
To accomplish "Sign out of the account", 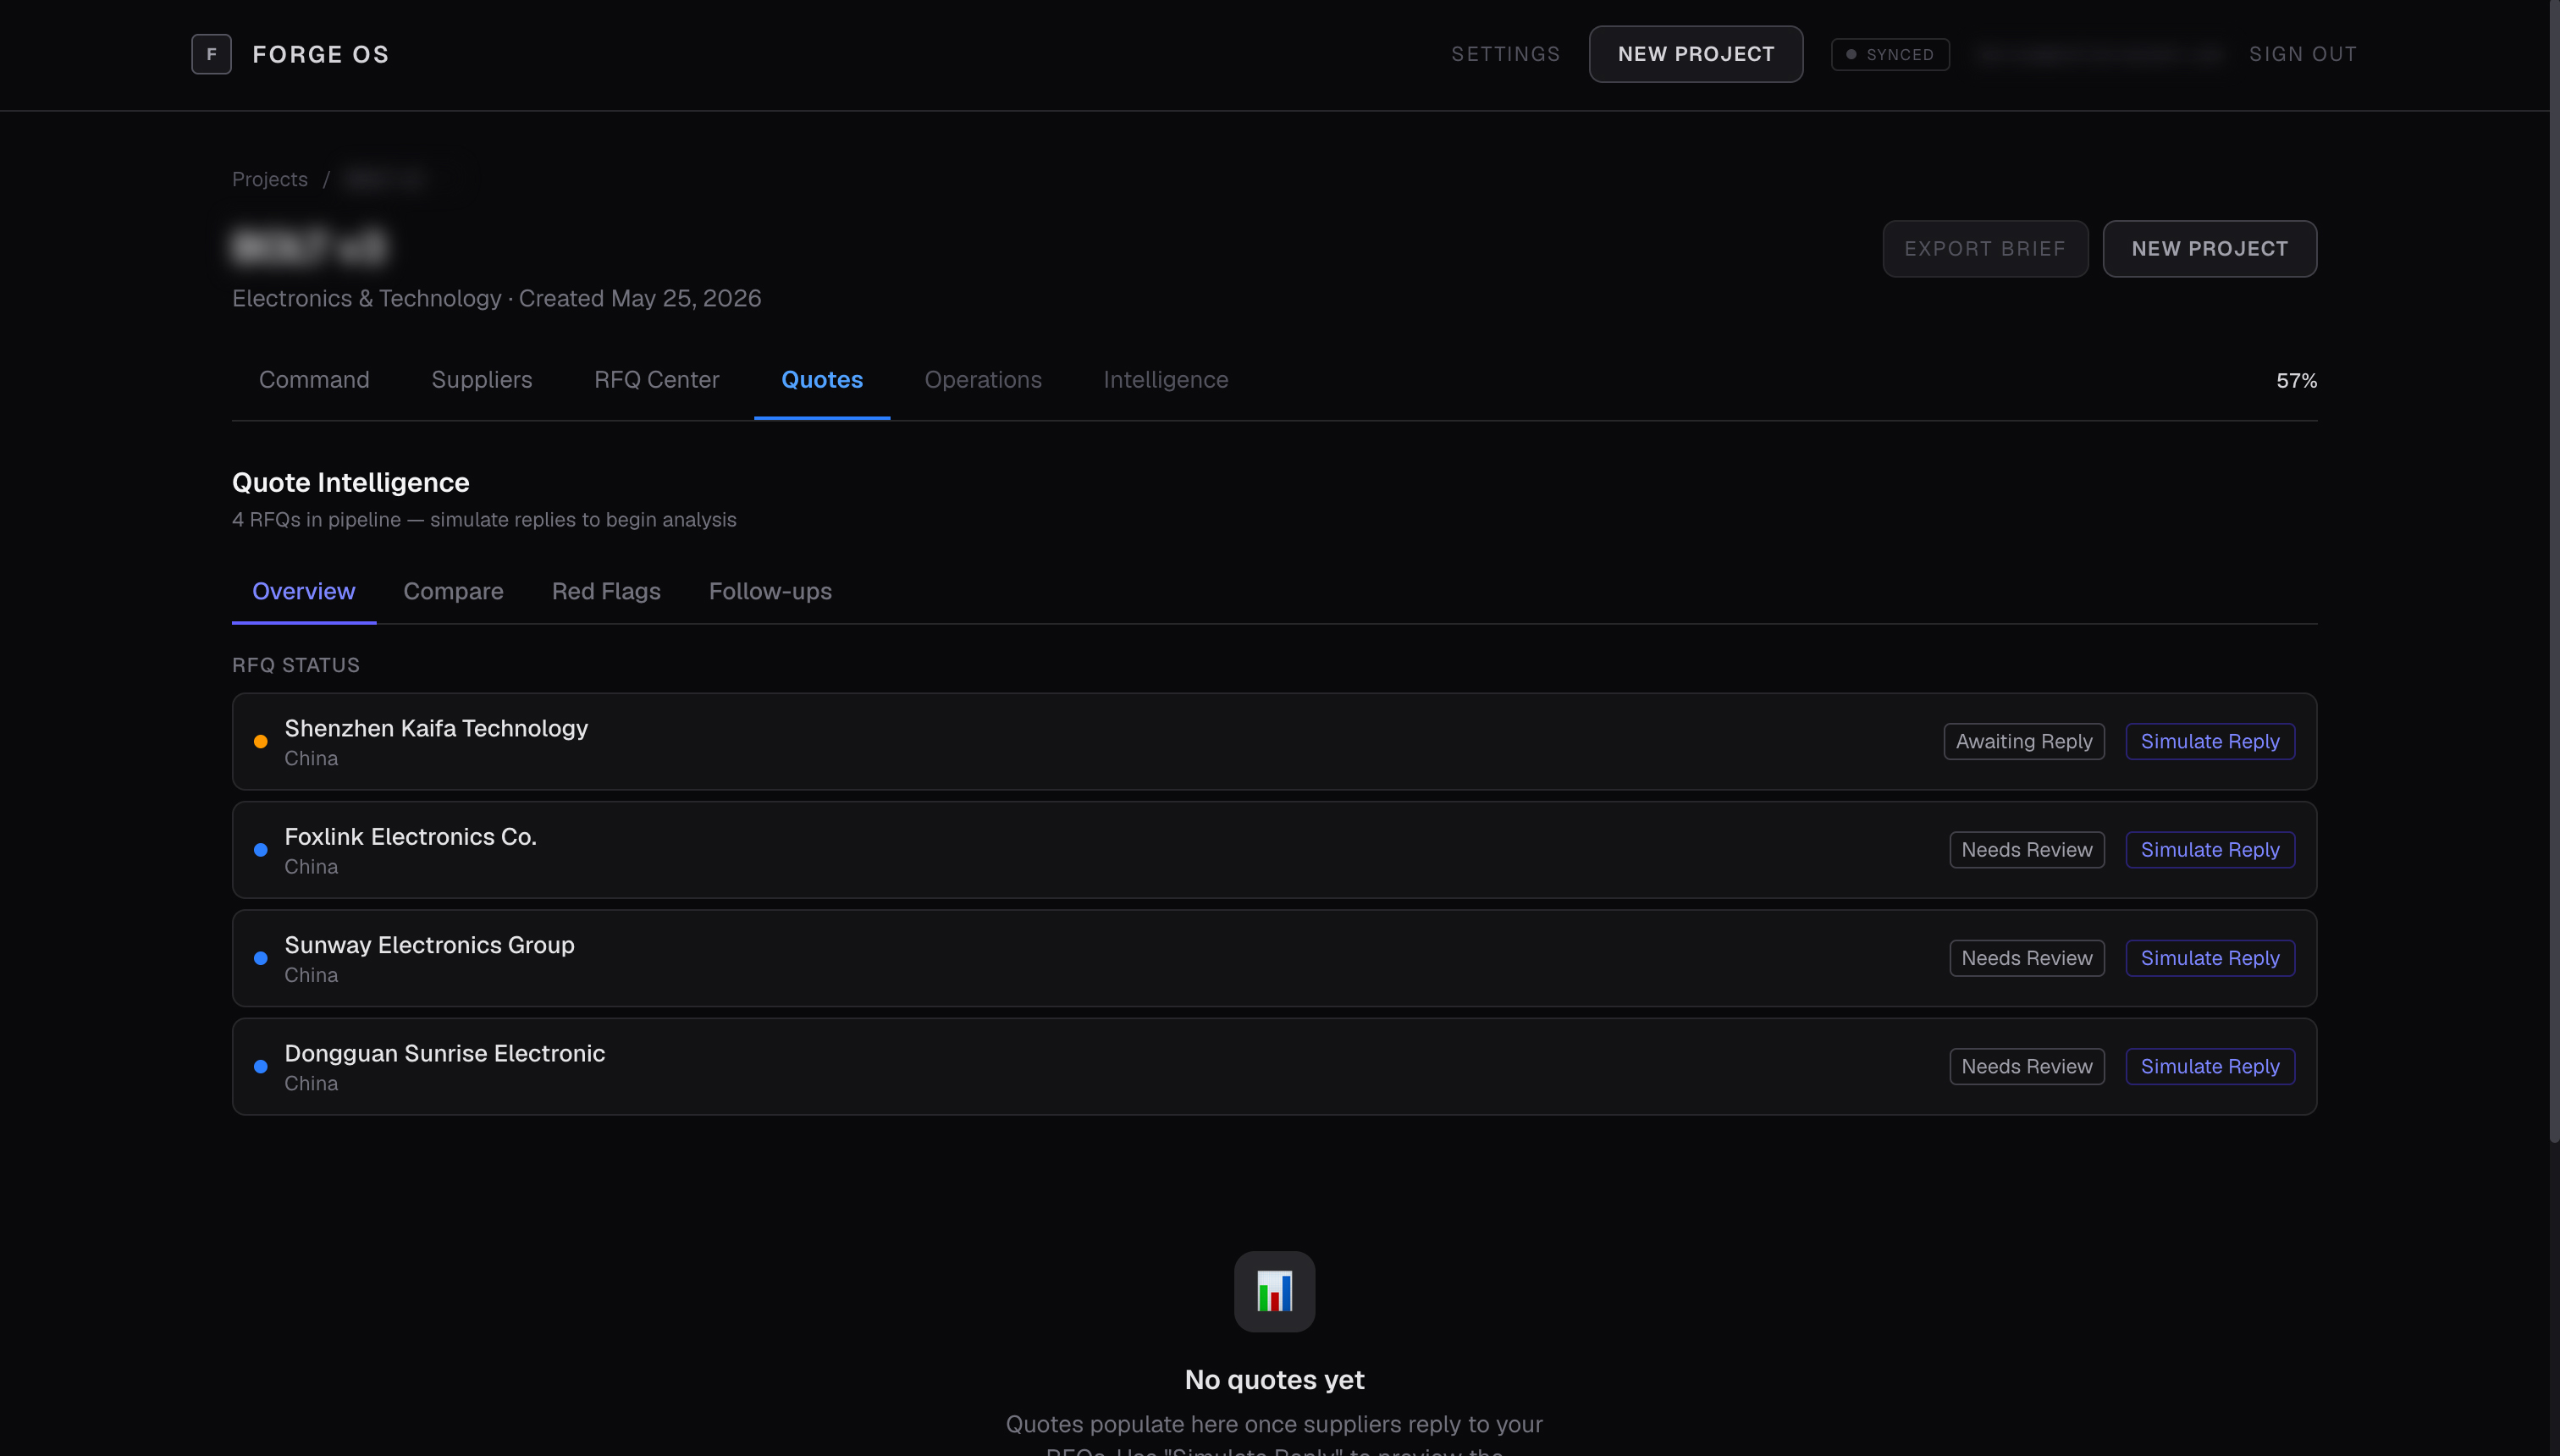I will pyautogui.click(x=2302, y=54).
